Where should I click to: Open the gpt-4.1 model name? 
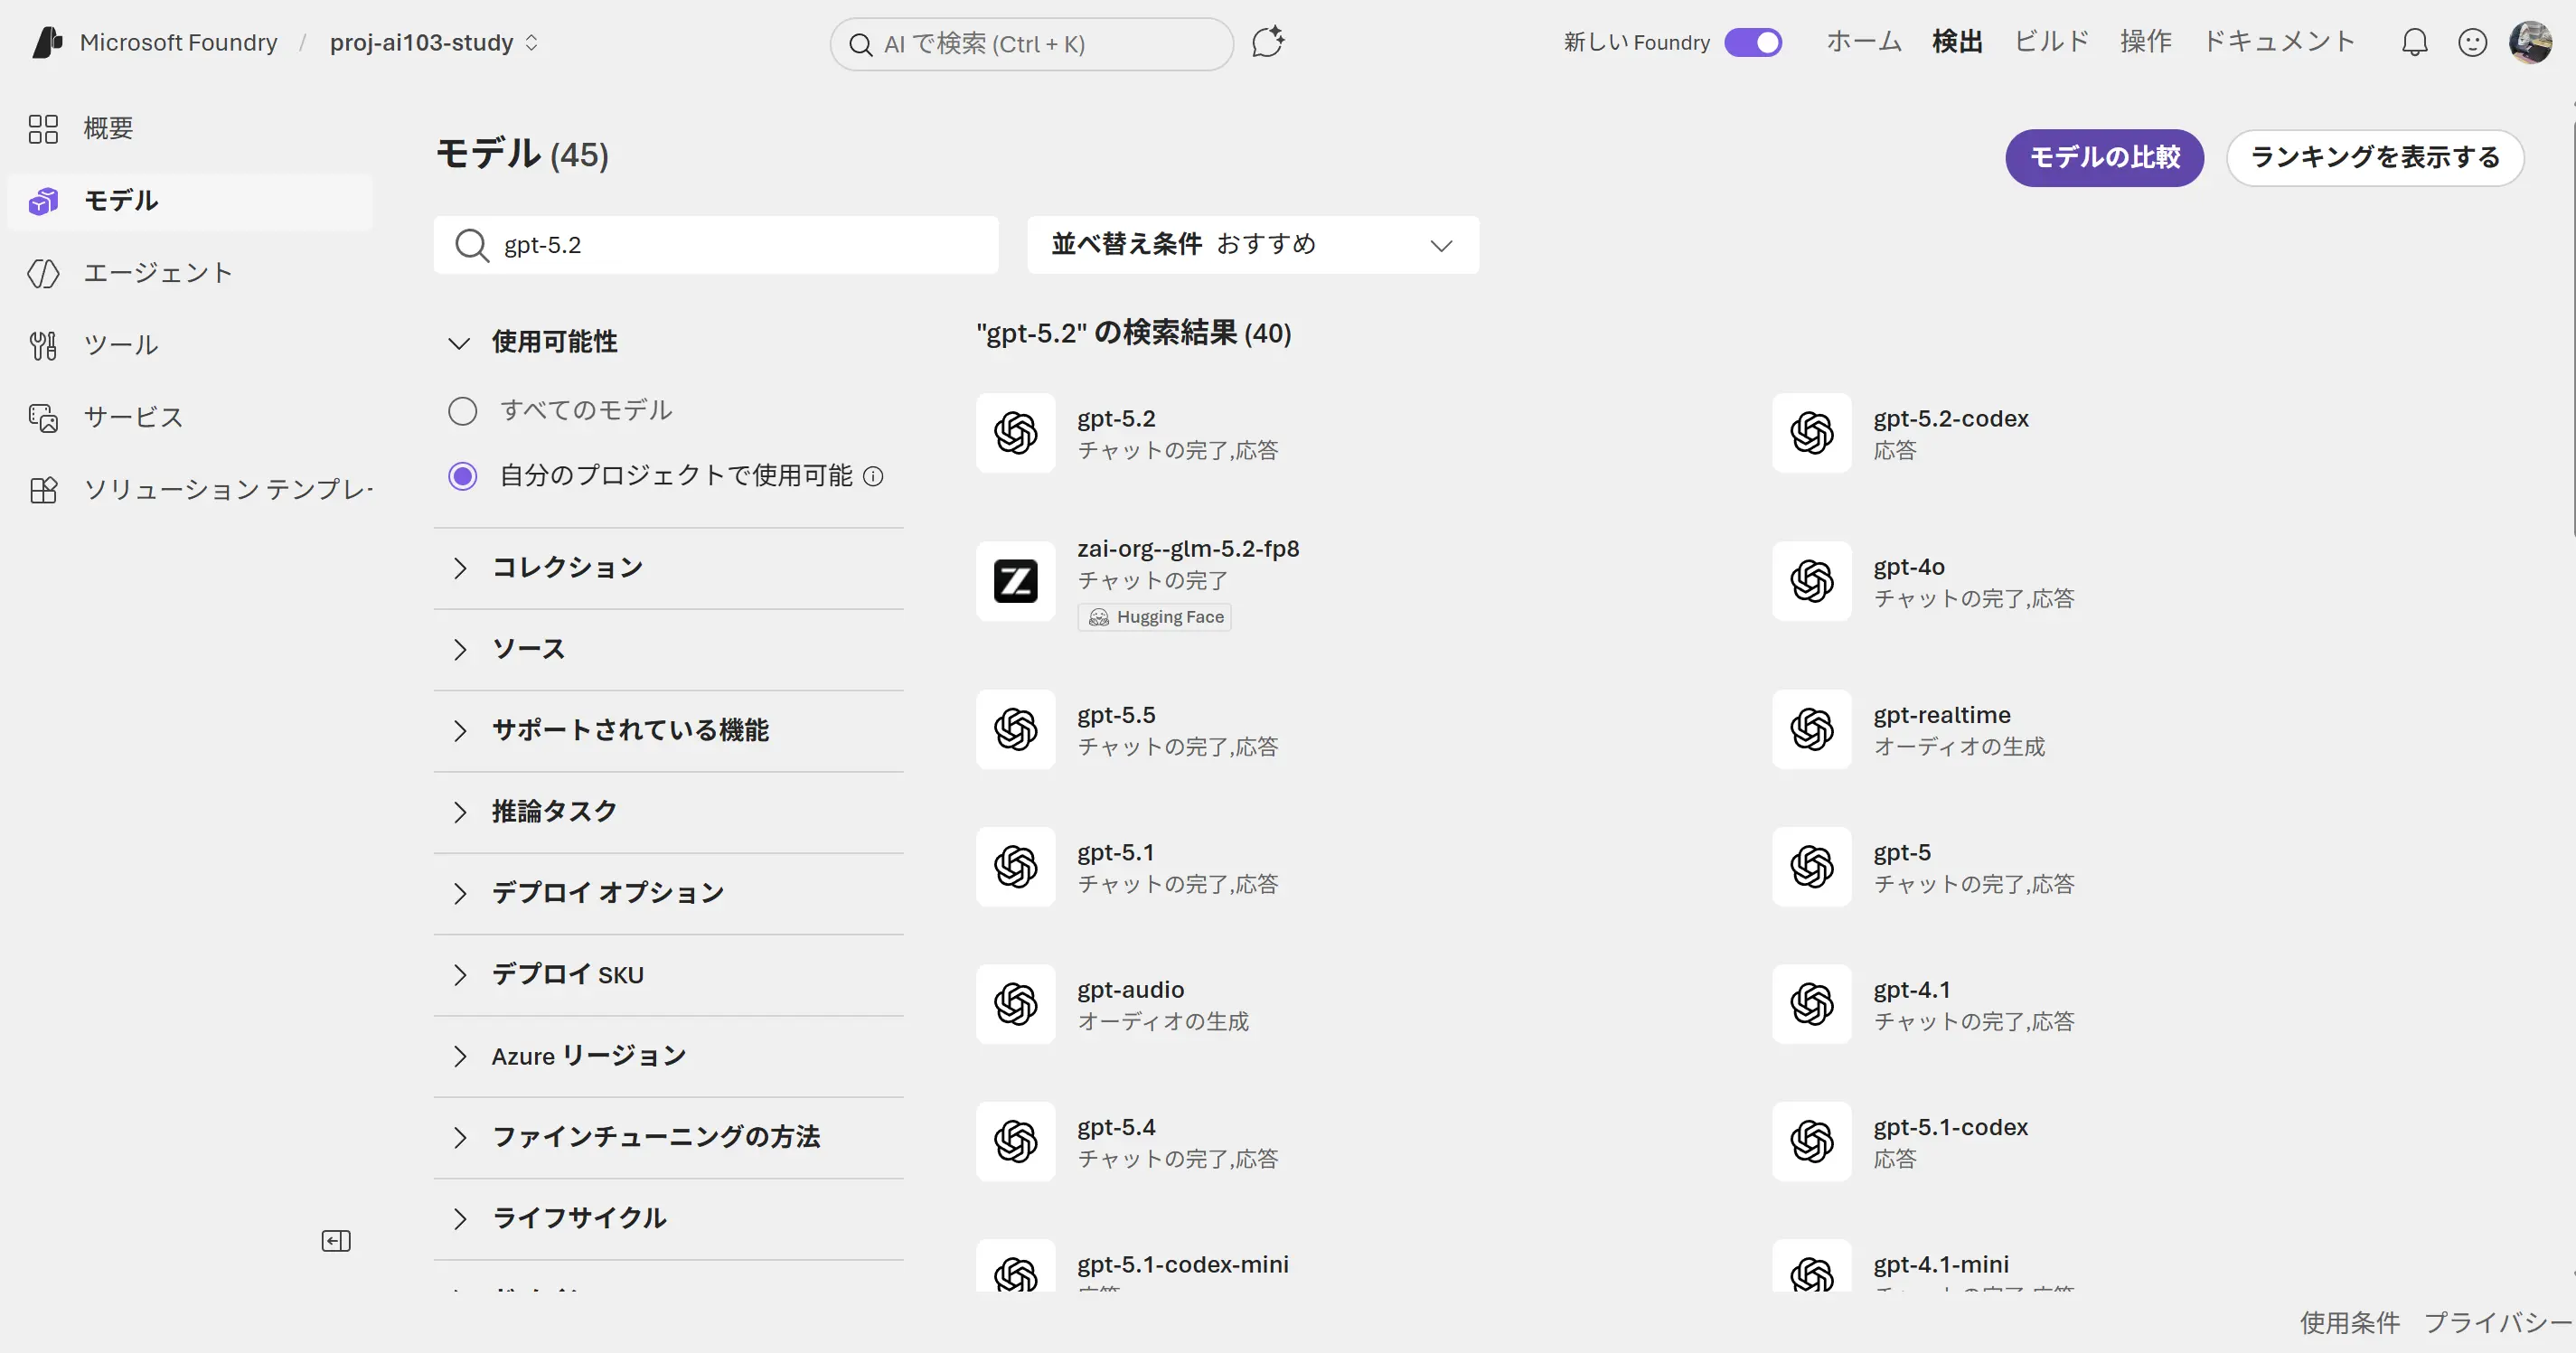tap(1912, 990)
